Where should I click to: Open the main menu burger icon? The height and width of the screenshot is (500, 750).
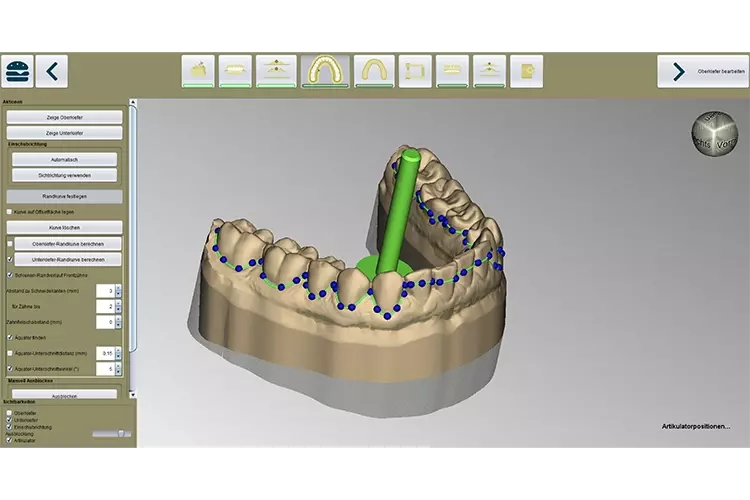[17, 71]
